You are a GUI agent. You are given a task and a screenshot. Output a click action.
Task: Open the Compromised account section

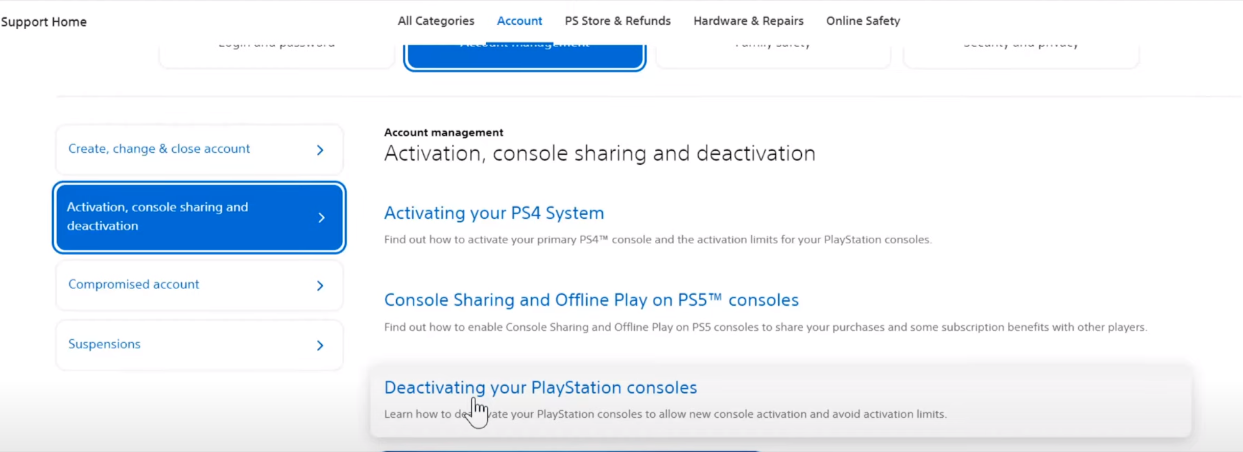[x=199, y=285]
